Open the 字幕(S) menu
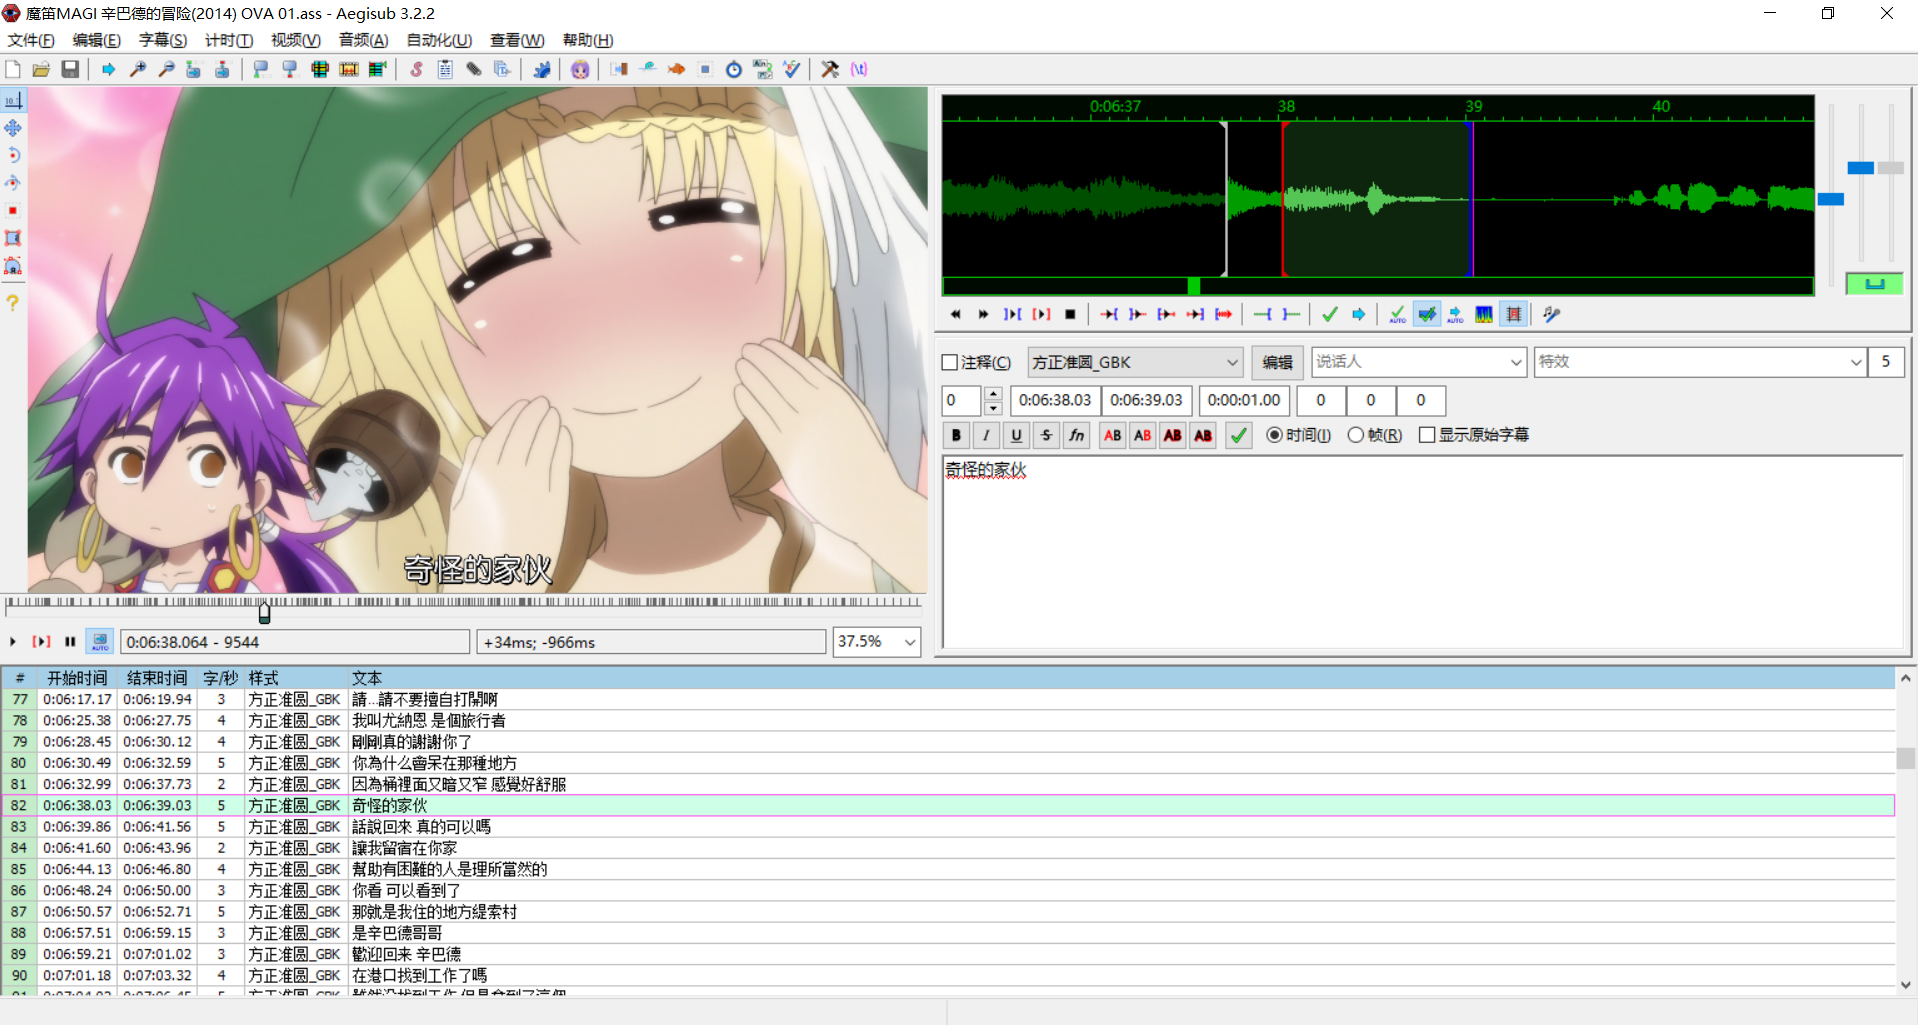This screenshot has height=1025, width=1918. [x=163, y=40]
